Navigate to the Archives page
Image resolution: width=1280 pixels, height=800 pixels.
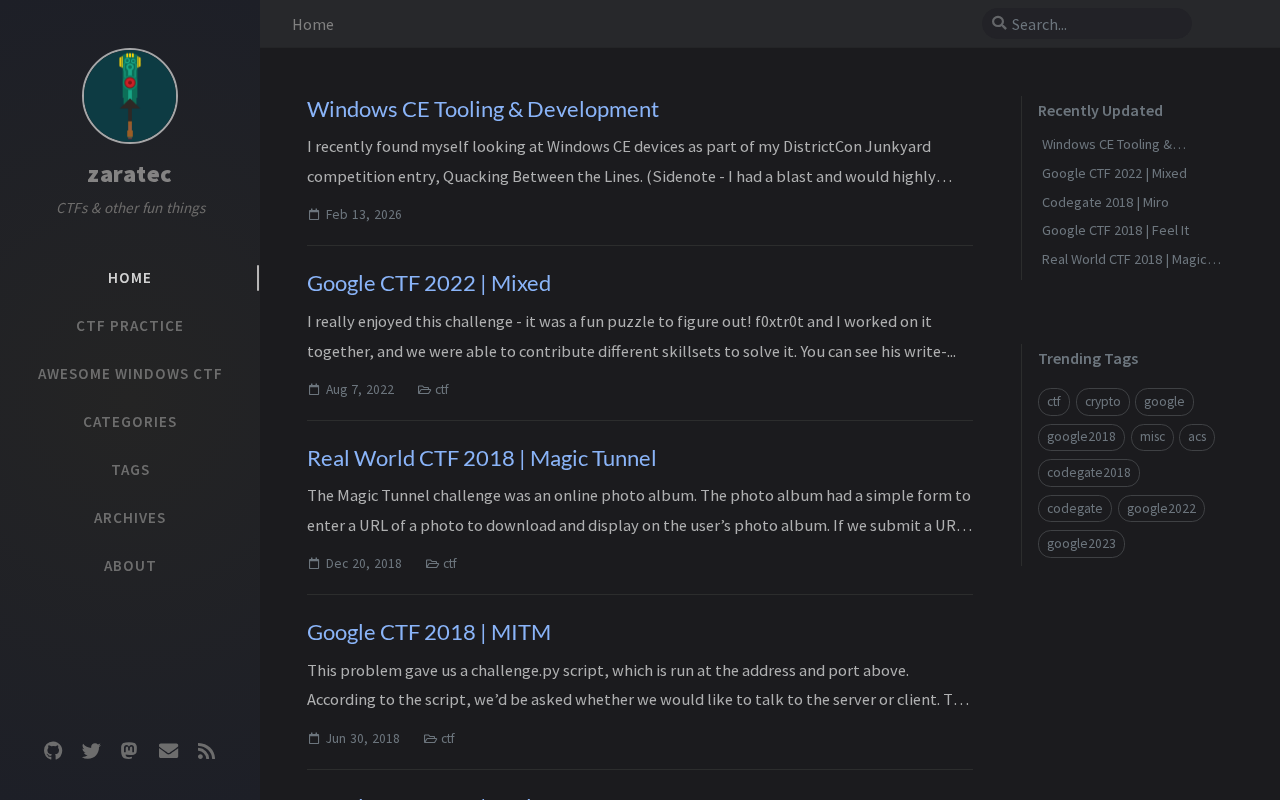click(130, 518)
